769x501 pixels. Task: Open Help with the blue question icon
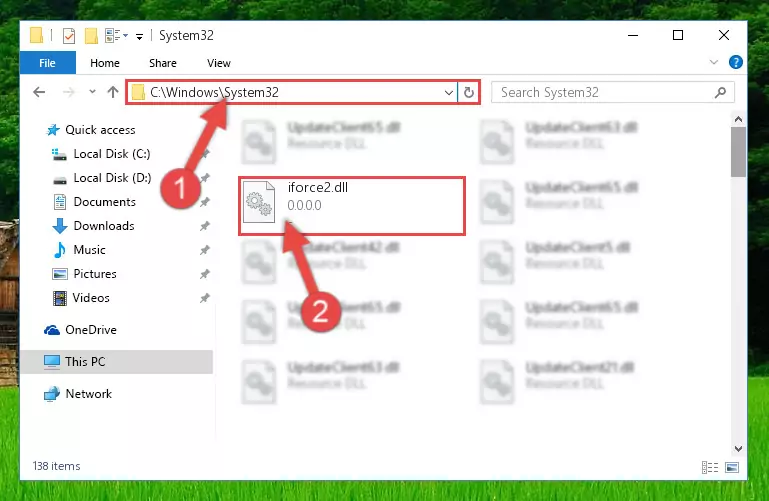pos(735,62)
